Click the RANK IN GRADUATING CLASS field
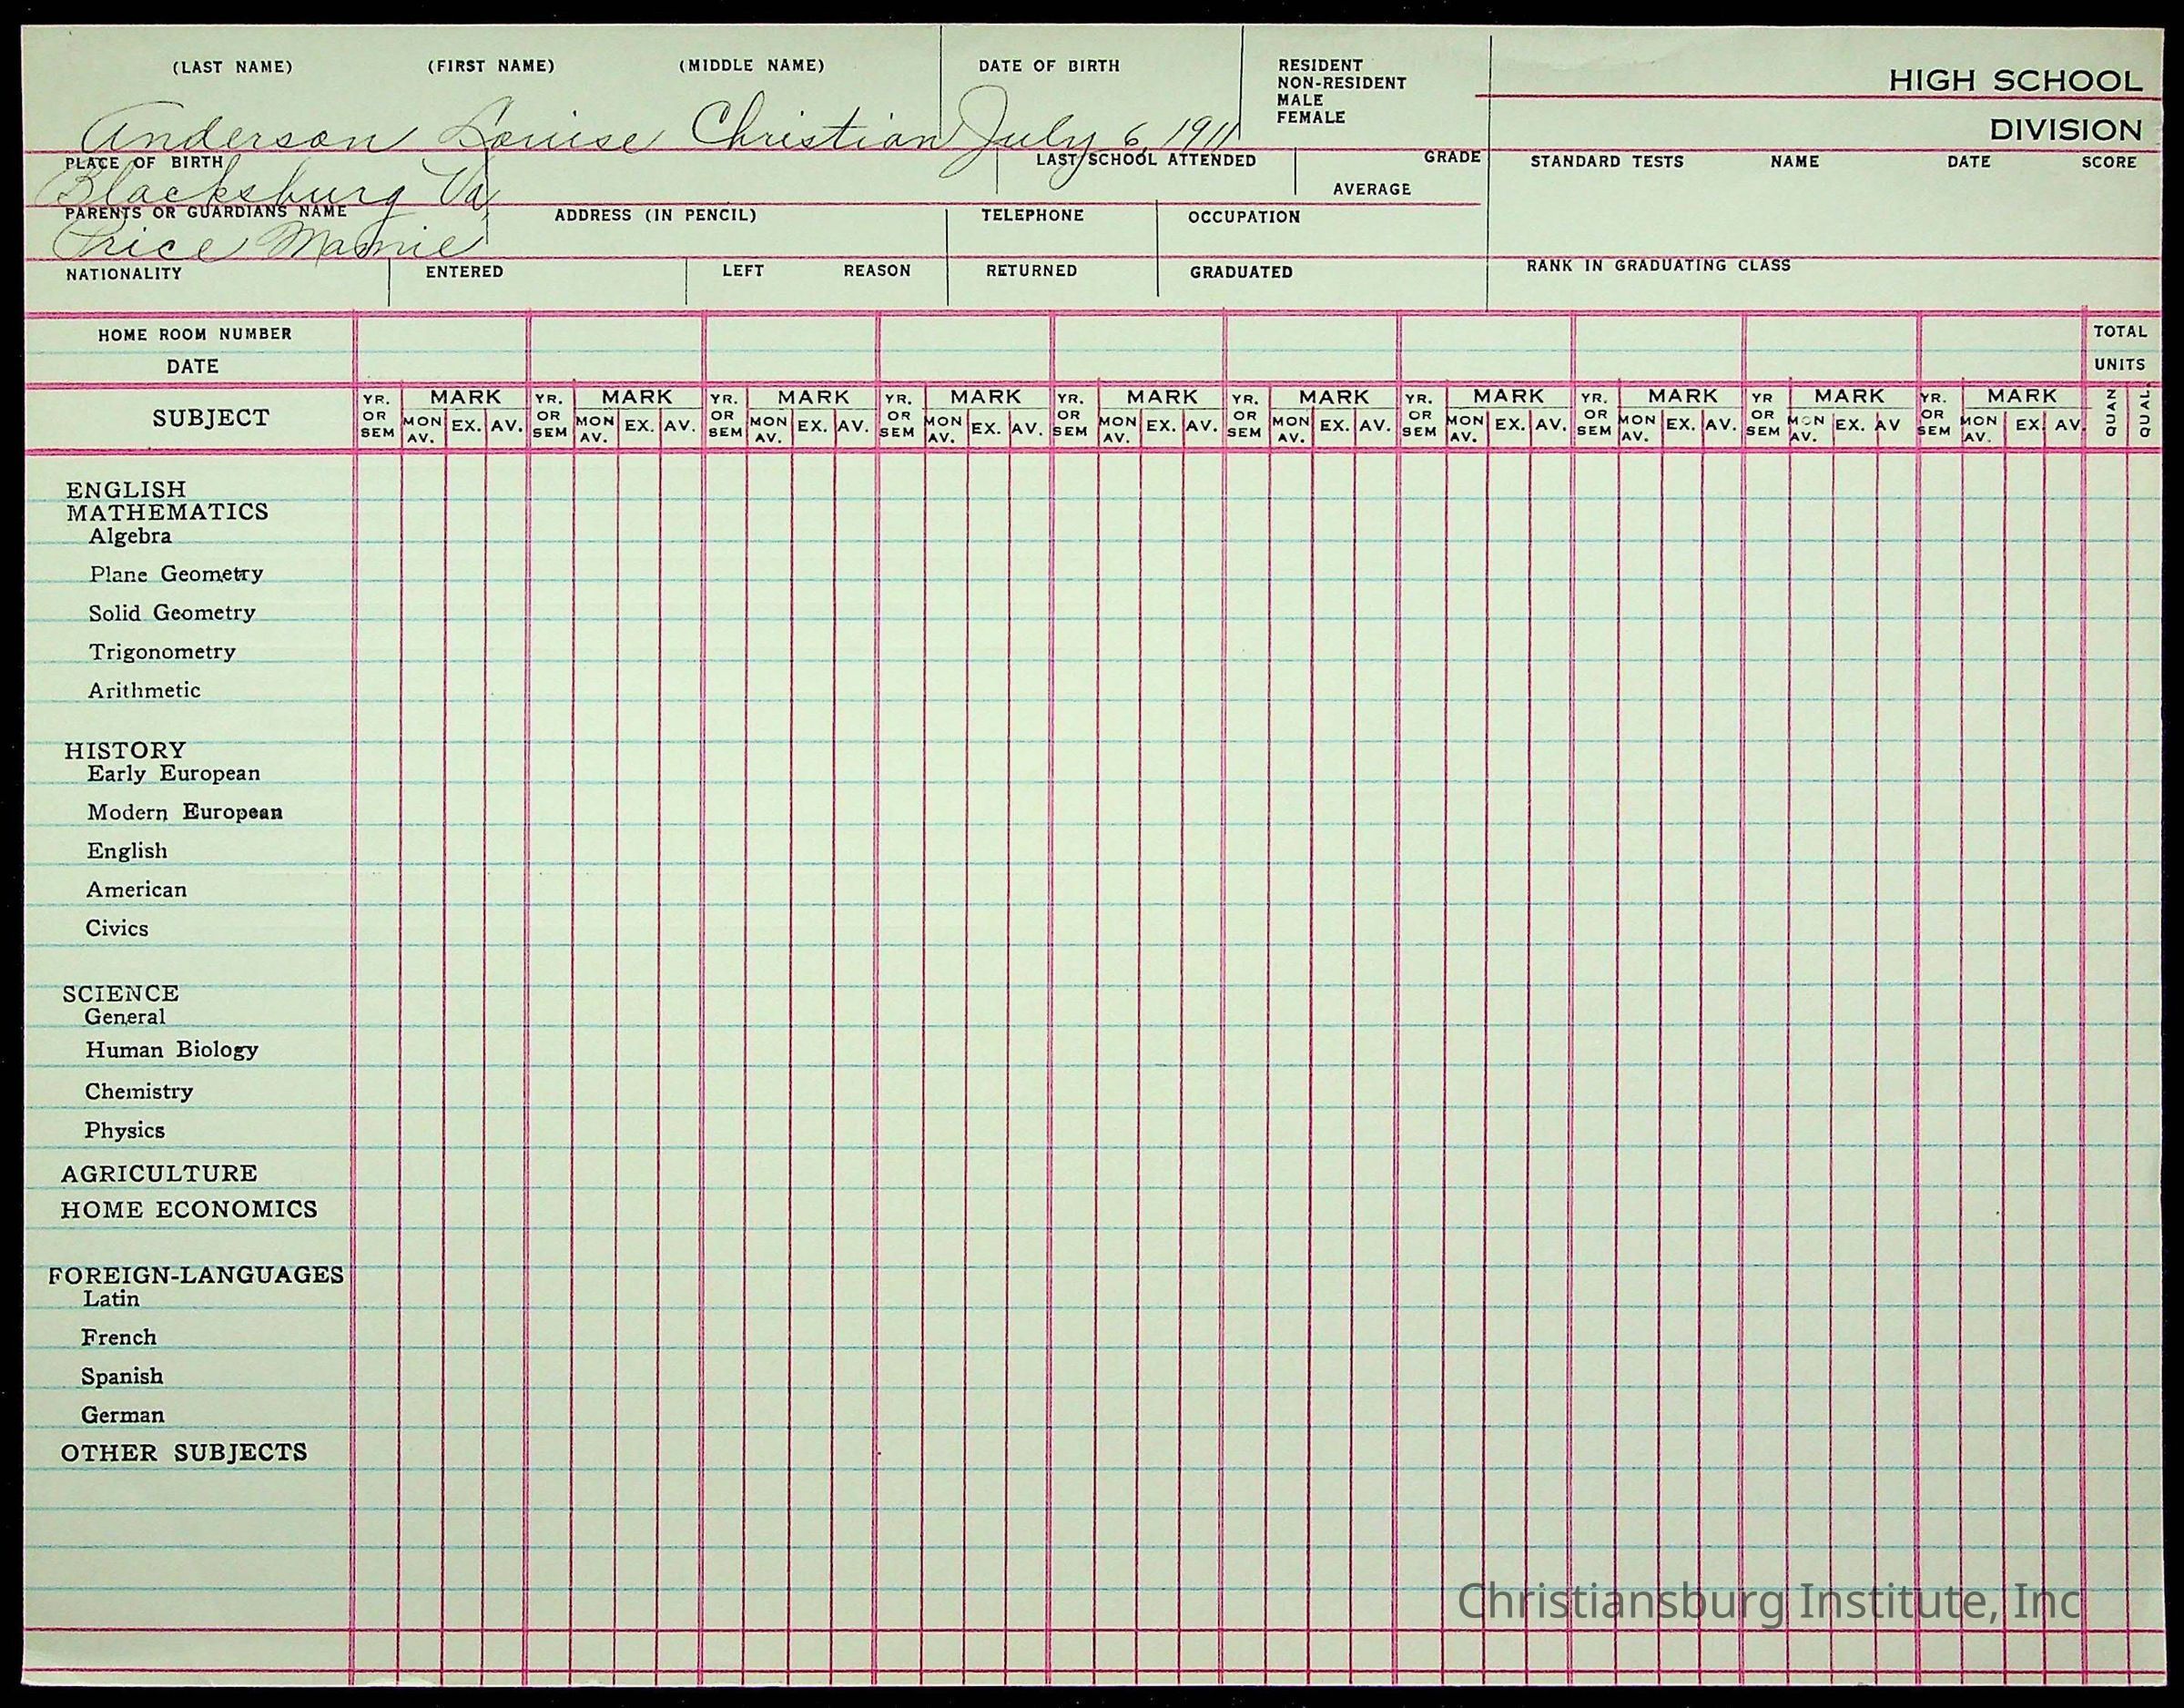 coord(1658,266)
